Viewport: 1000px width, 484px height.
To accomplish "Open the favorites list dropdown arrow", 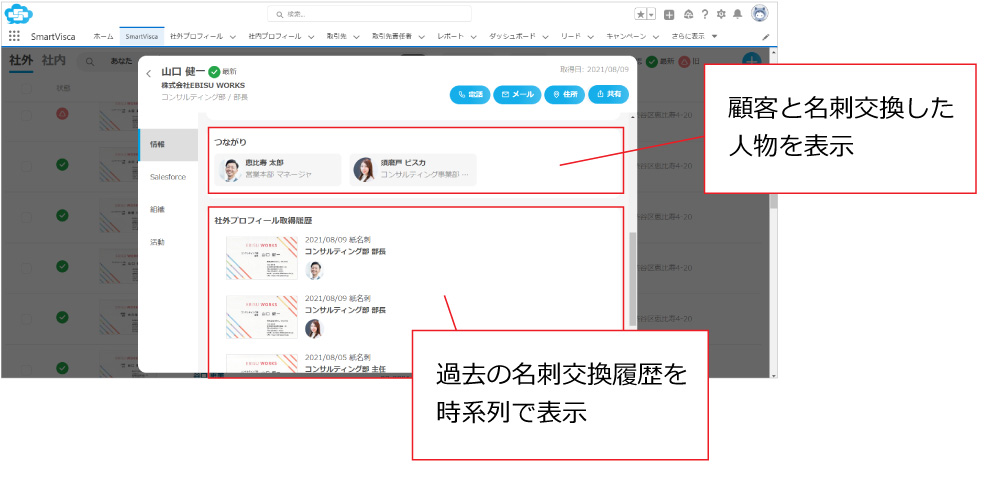I will coord(652,14).
